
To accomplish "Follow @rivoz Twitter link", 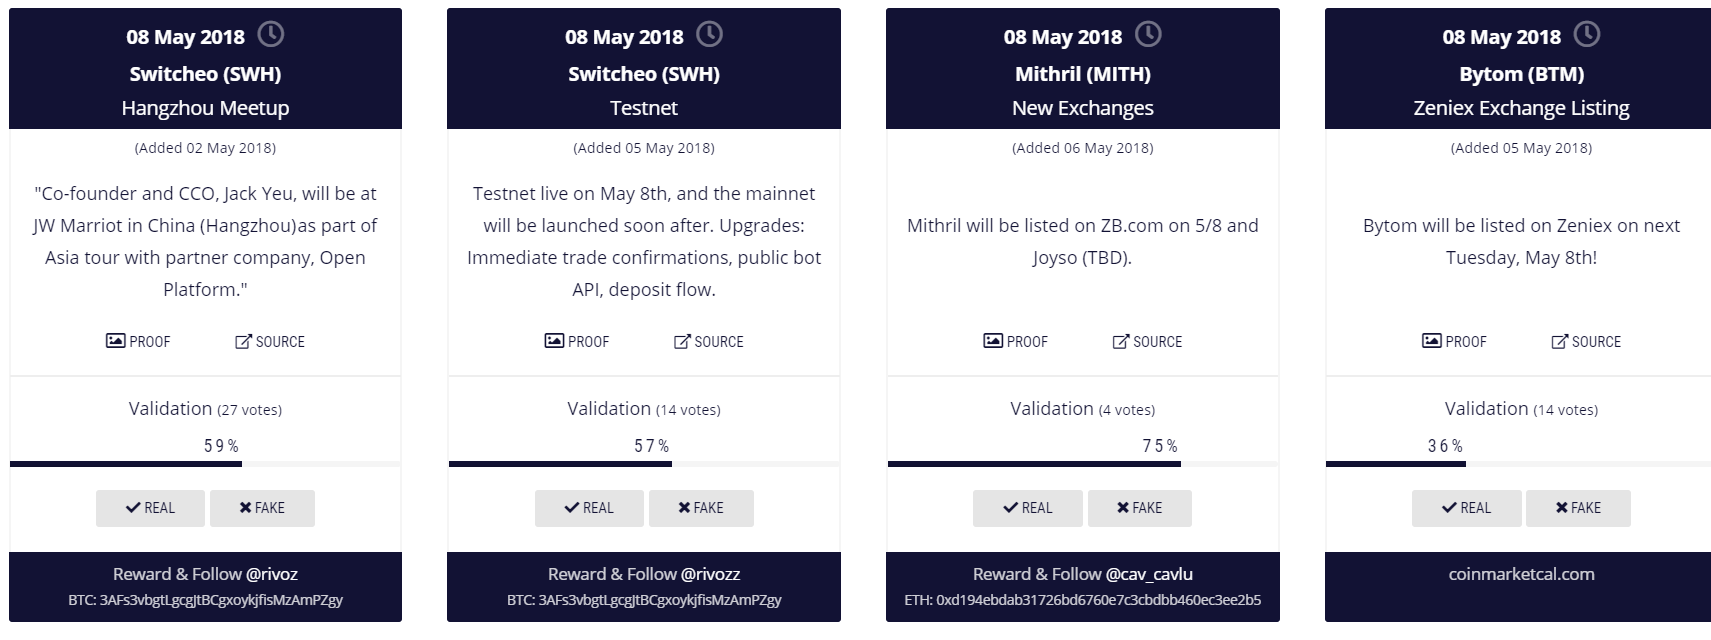I will click(272, 574).
